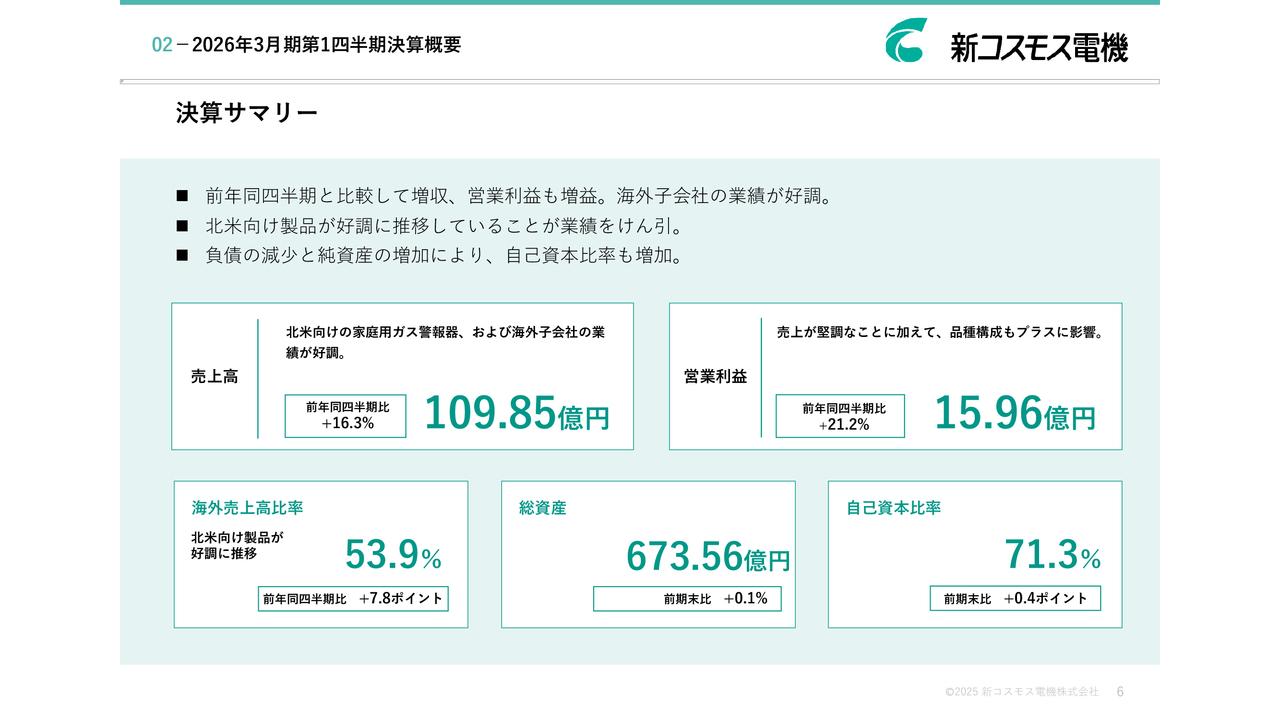Click the 53.9% value

click(393, 554)
